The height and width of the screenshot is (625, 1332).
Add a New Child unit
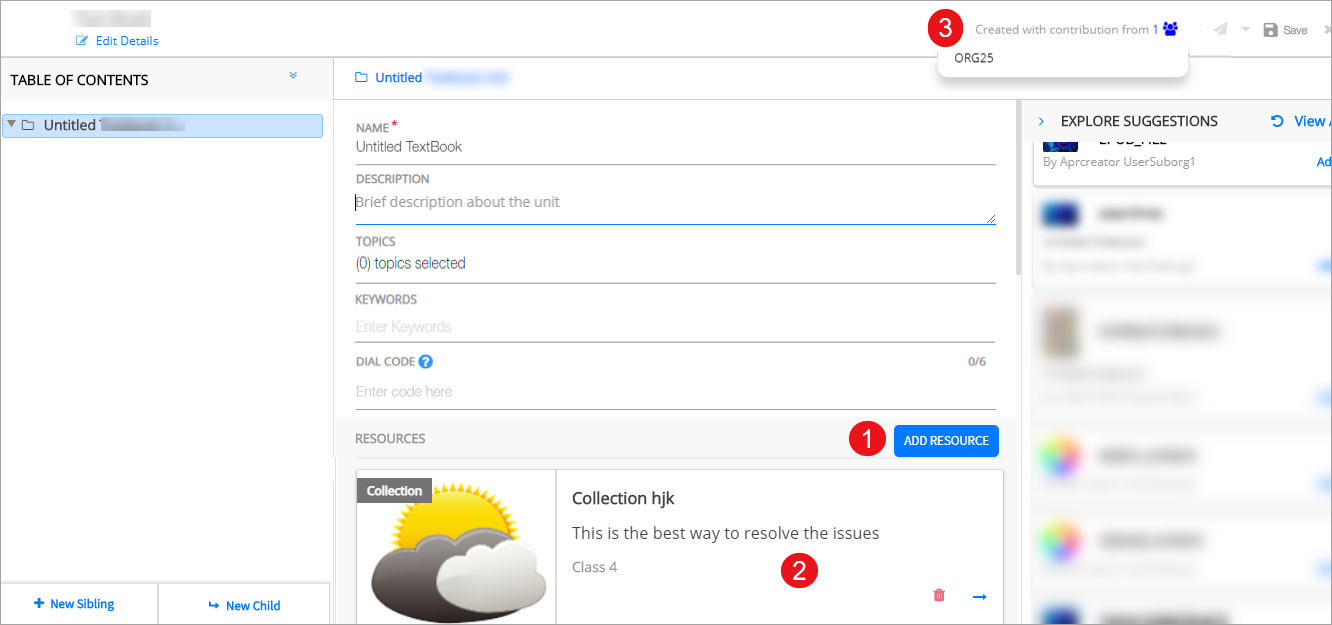(x=244, y=605)
